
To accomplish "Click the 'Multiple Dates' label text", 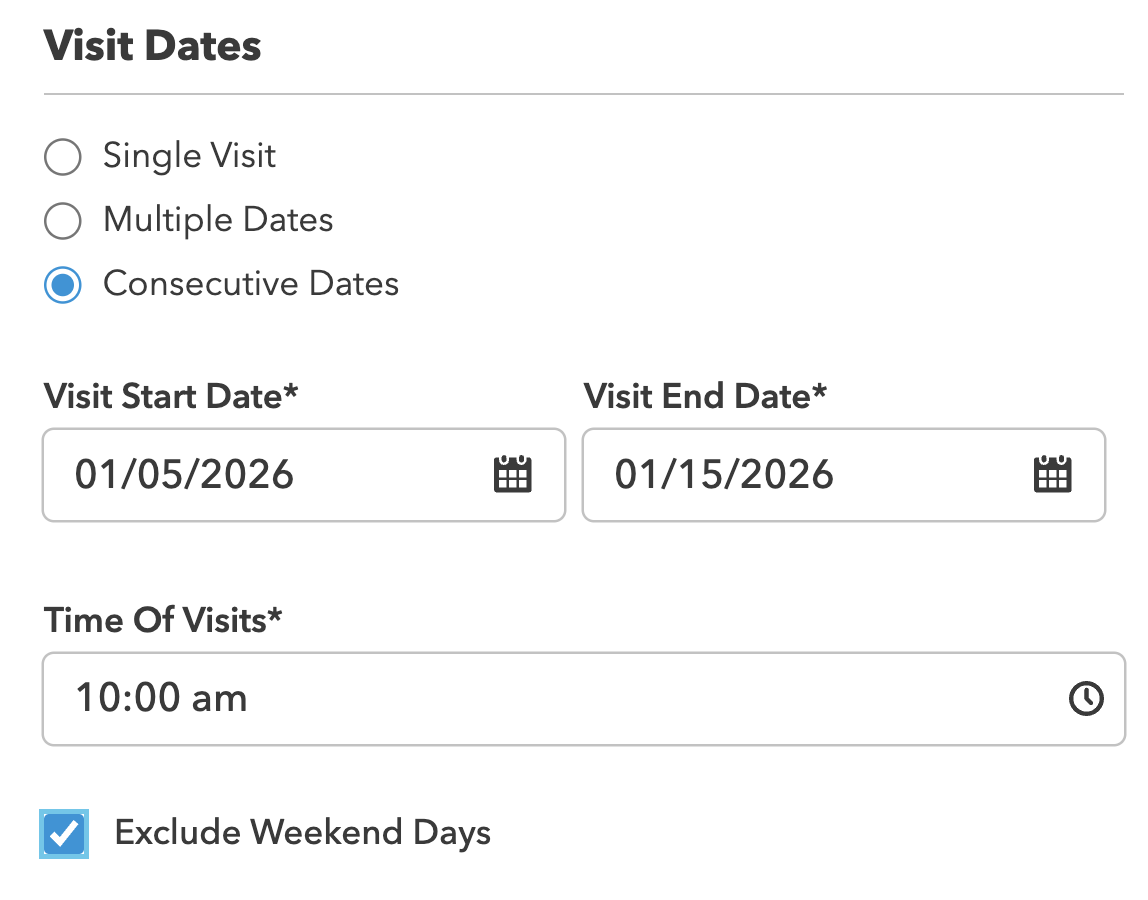I will [218, 220].
